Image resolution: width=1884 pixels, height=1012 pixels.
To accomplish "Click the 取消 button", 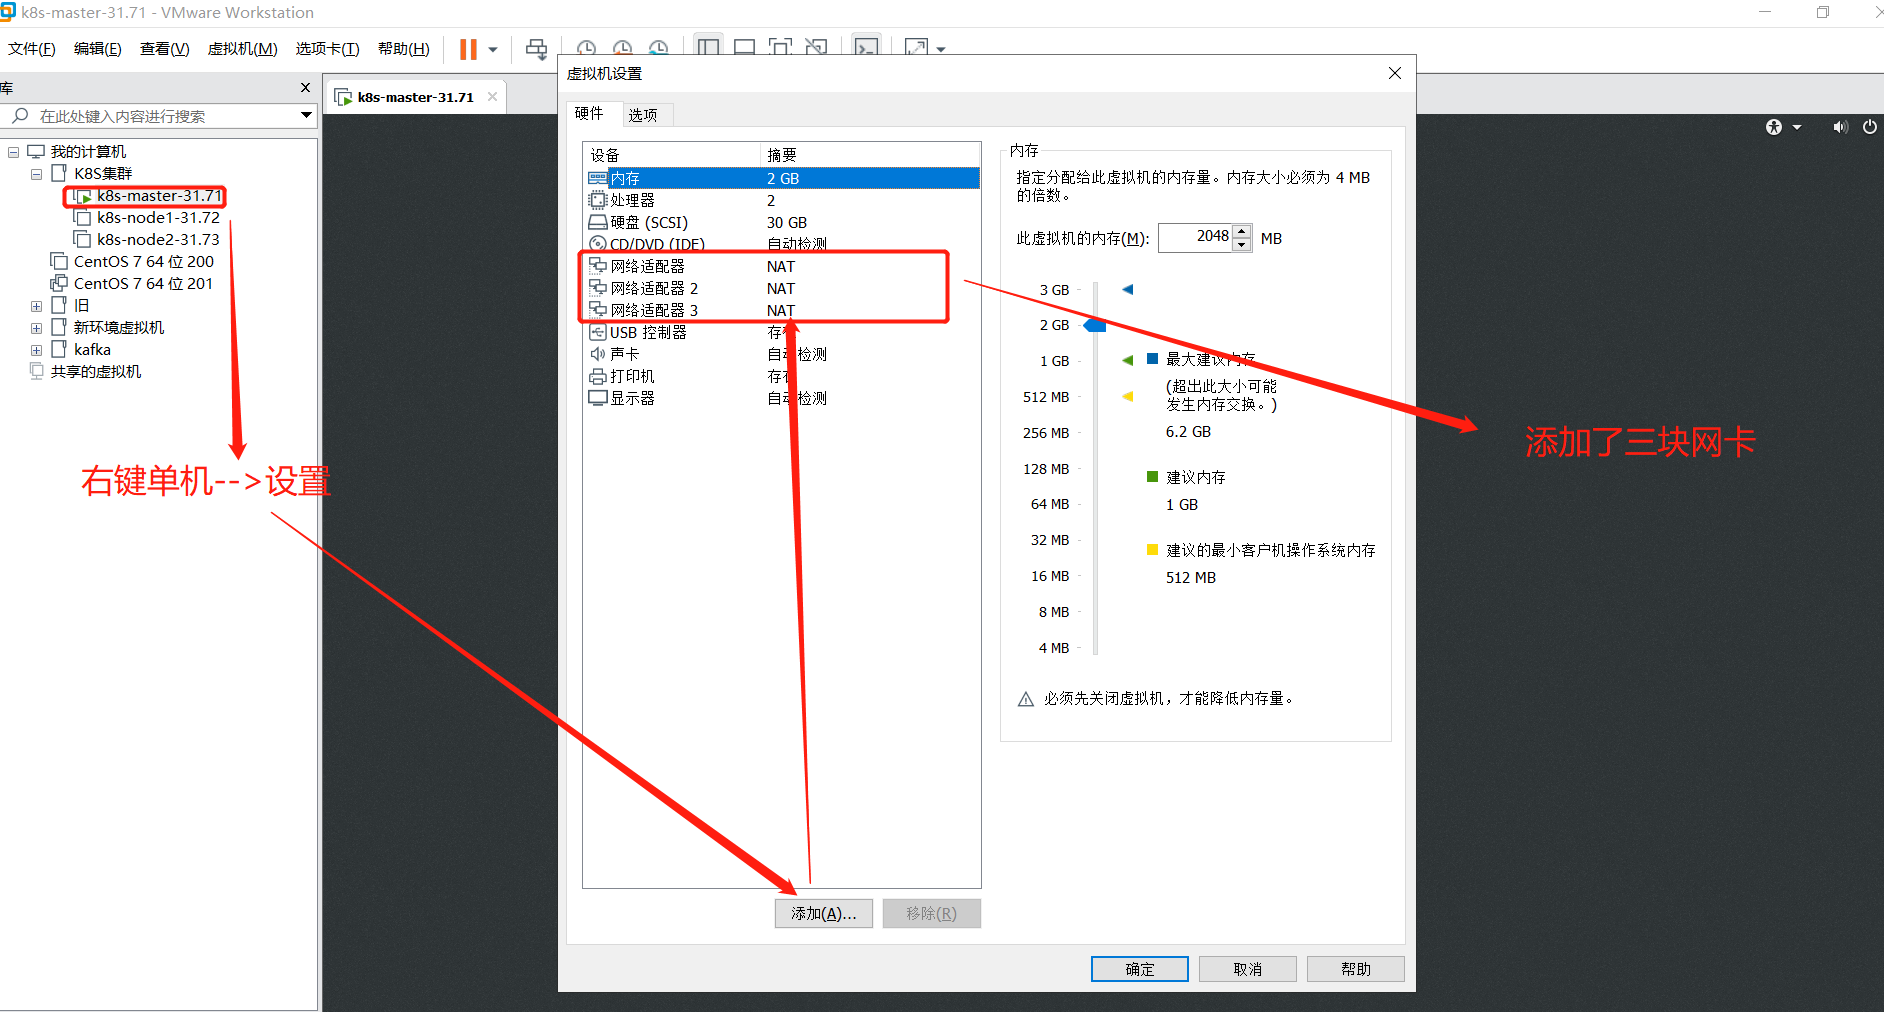I will click(1247, 969).
